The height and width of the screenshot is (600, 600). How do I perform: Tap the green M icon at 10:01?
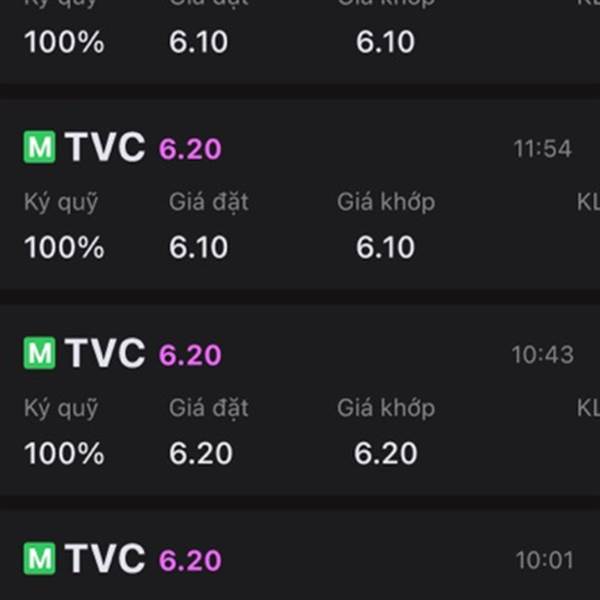point(39,558)
